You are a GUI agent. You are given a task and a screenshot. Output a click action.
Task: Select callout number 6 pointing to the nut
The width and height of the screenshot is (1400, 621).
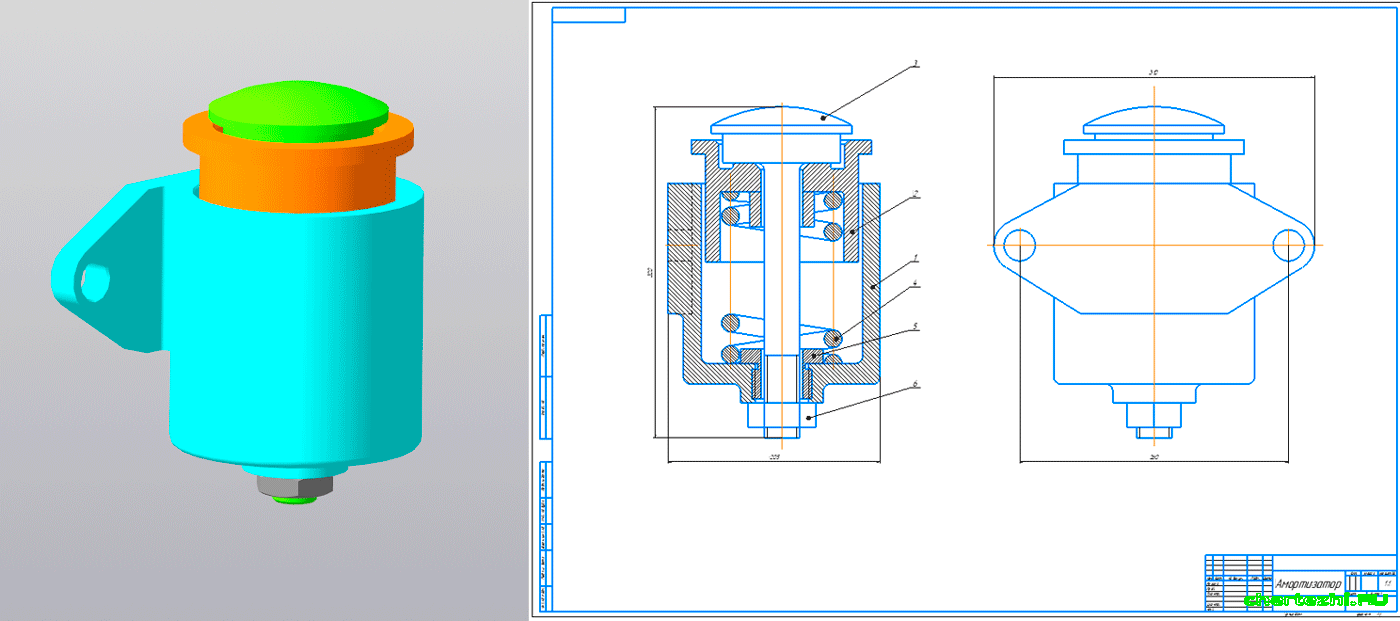[915, 384]
